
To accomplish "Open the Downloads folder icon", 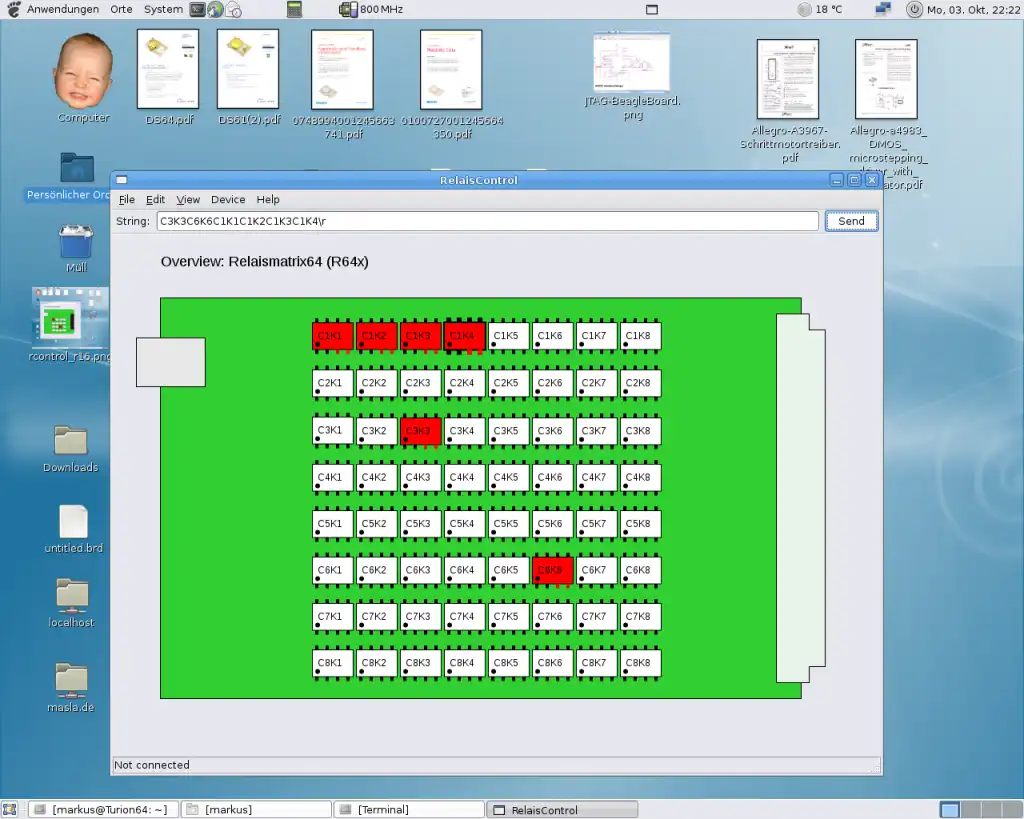I will [x=71, y=449].
